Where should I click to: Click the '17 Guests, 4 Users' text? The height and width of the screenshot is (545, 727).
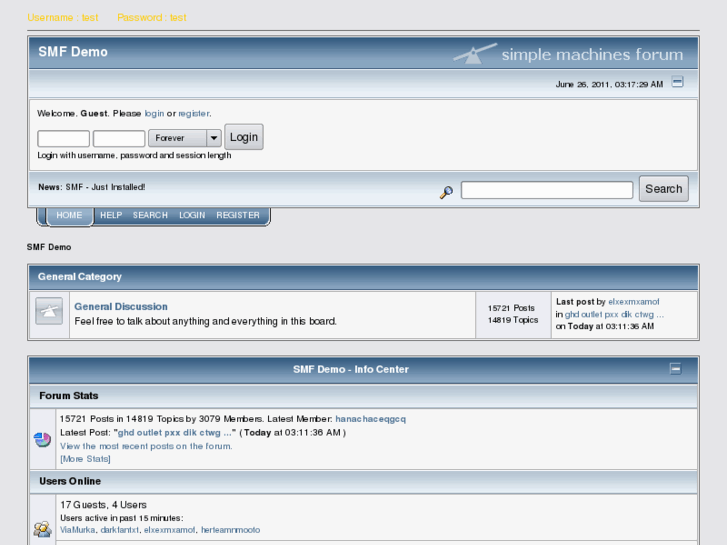pos(103,505)
